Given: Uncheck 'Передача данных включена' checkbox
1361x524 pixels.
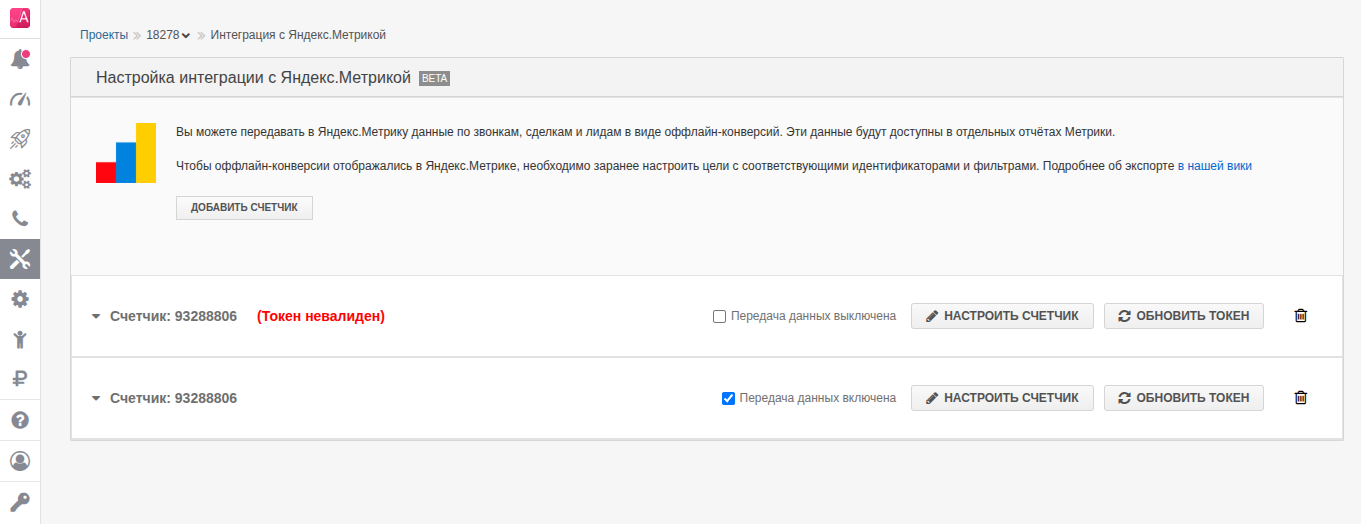Looking at the screenshot, I should tap(728, 399).
